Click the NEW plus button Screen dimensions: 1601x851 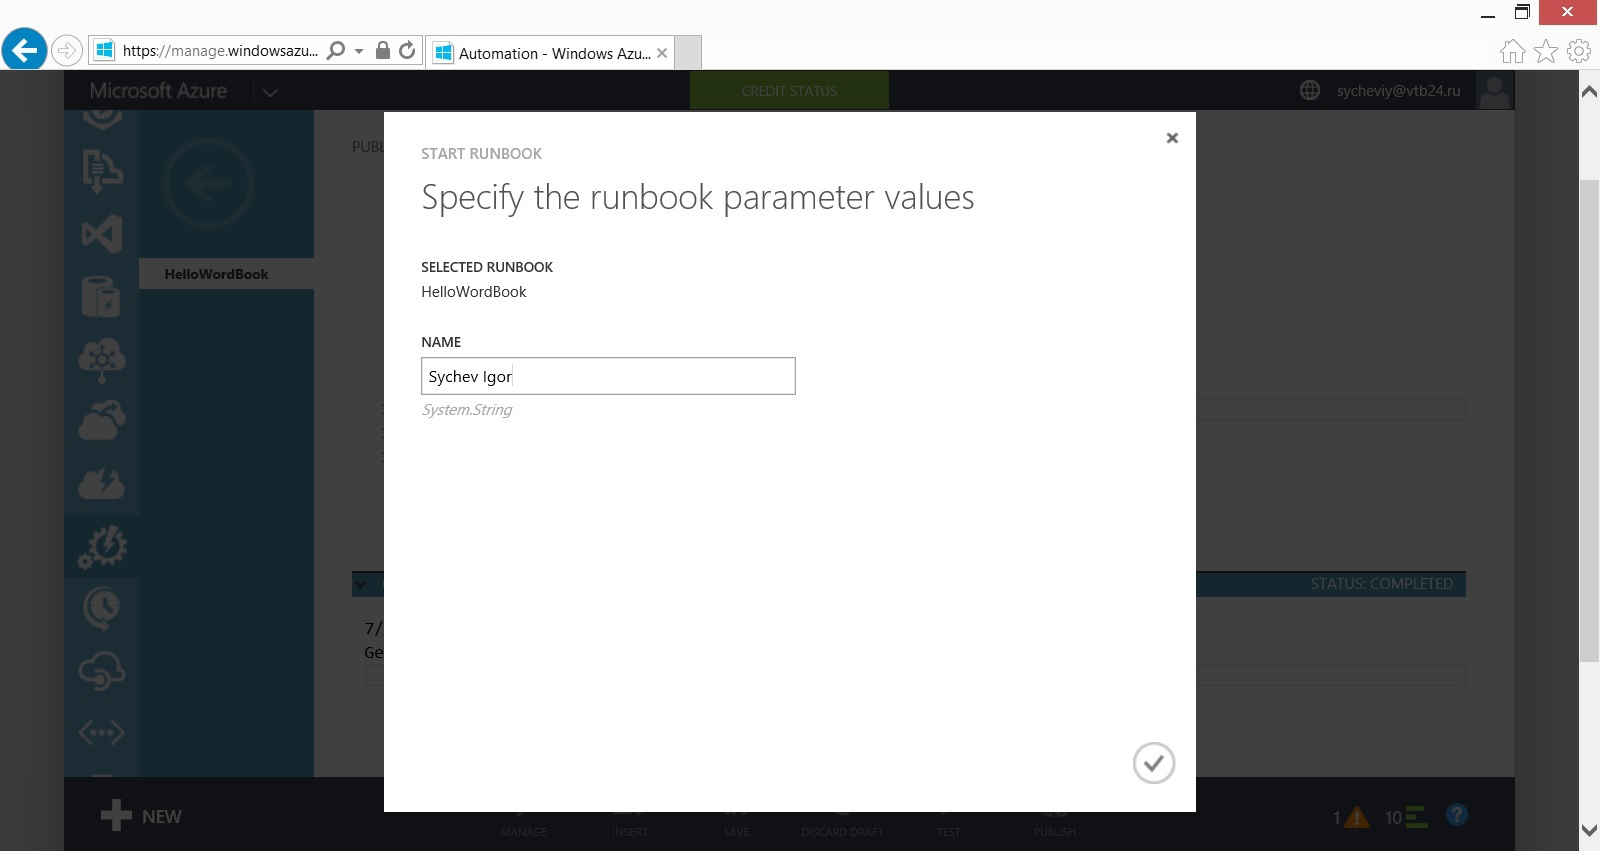tap(141, 816)
